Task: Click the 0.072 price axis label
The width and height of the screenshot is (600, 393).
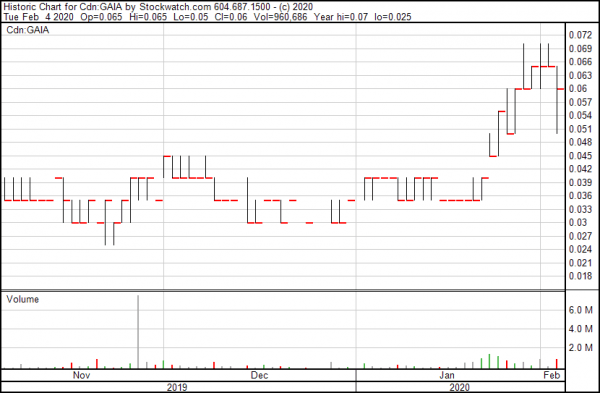Action: 580,35
